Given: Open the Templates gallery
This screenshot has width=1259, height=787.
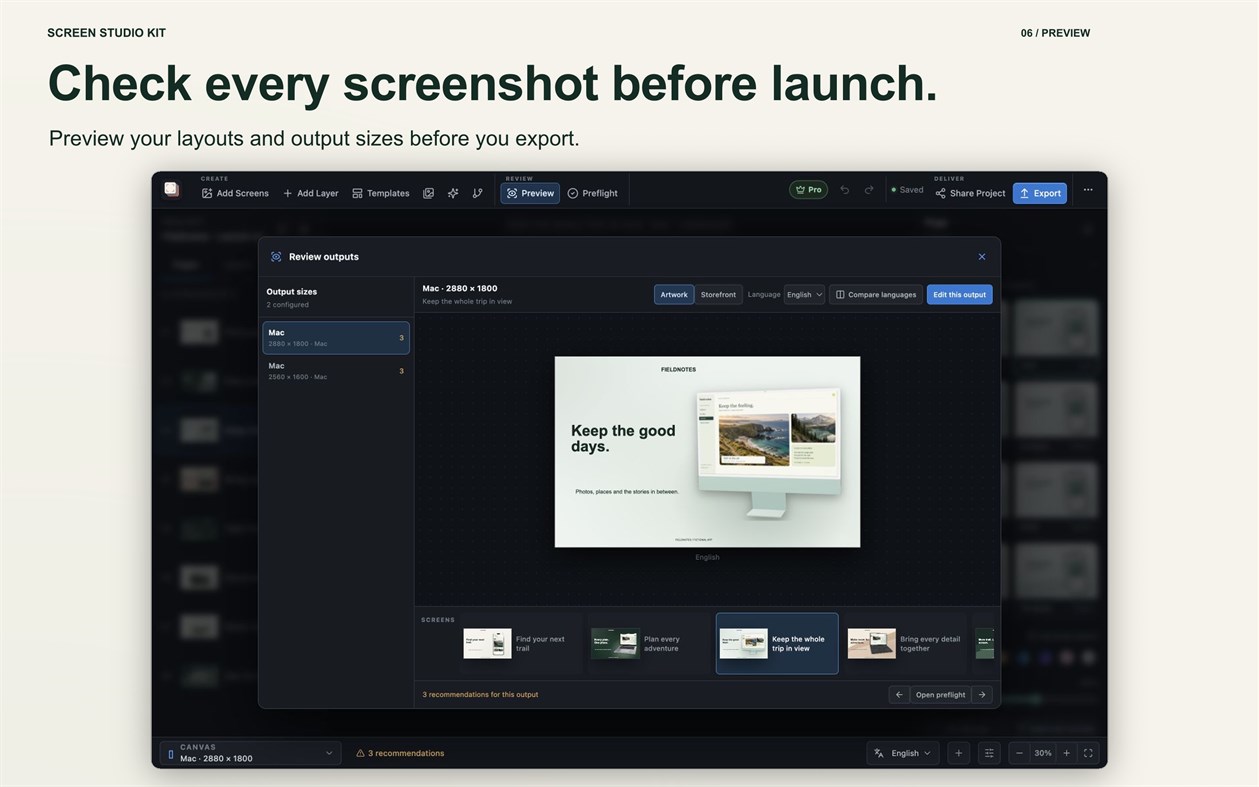Looking at the screenshot, I should [x=381, y=193].
